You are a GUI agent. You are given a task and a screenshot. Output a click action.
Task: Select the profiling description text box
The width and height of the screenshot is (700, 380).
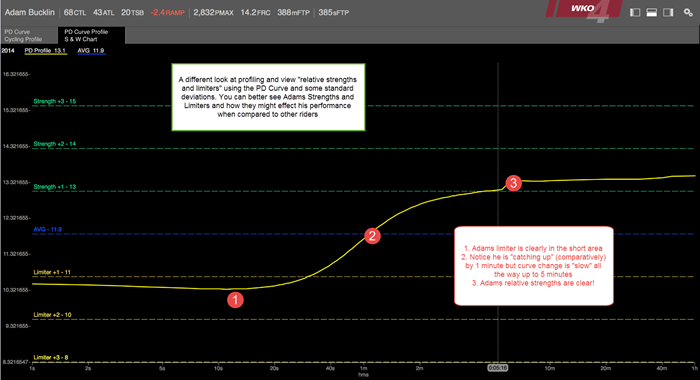coord(268,97)
